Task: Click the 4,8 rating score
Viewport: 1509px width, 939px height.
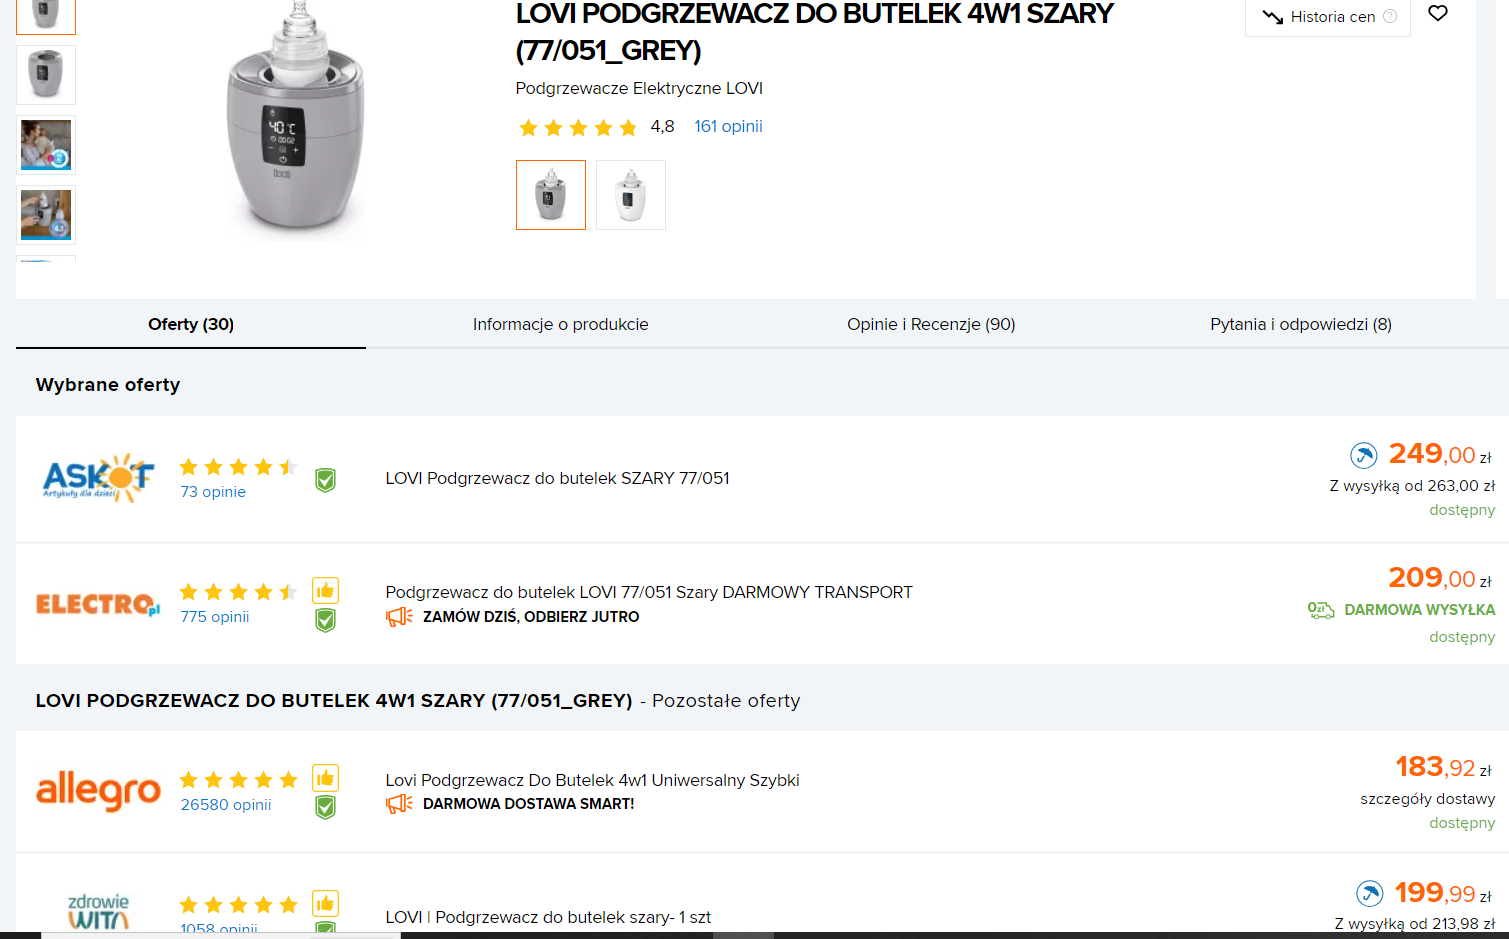Action: pyautogui.click(x=662, y=127)
